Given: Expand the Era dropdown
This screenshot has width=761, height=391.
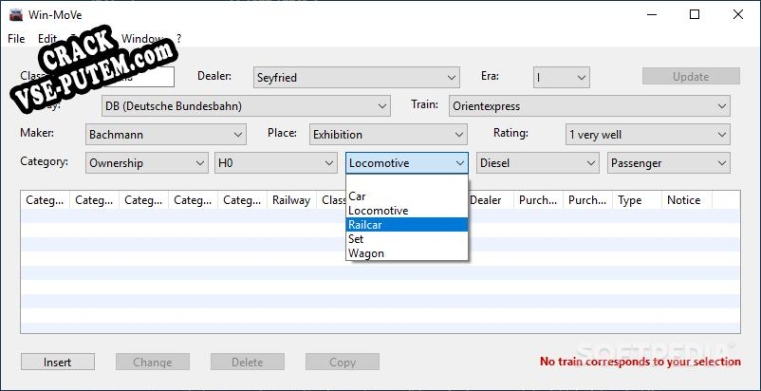Looking at the screenshot, I should [x=561, y=78].
